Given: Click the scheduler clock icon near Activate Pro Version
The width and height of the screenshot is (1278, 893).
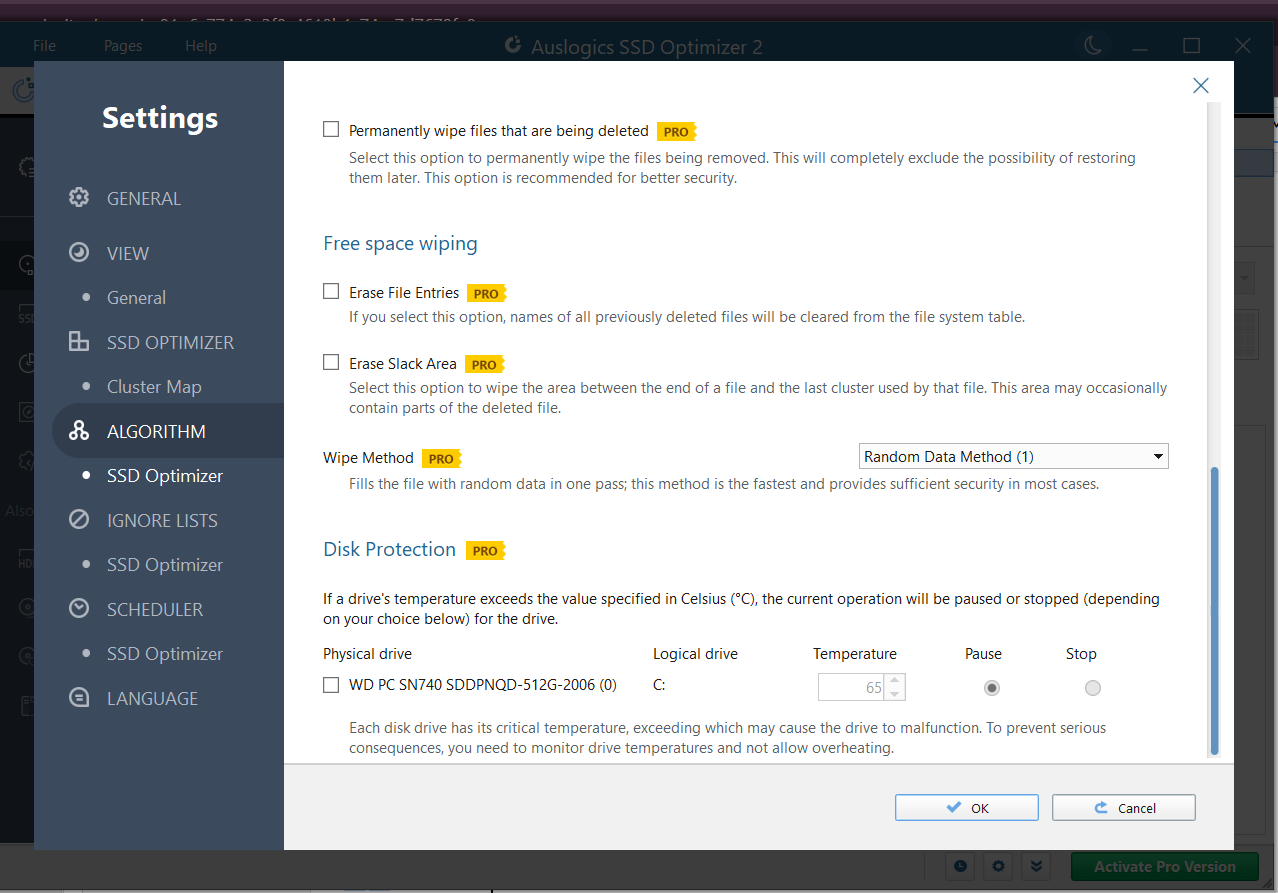Looking at the screenshot, I should pyautogui.click(x=960, y=867).
